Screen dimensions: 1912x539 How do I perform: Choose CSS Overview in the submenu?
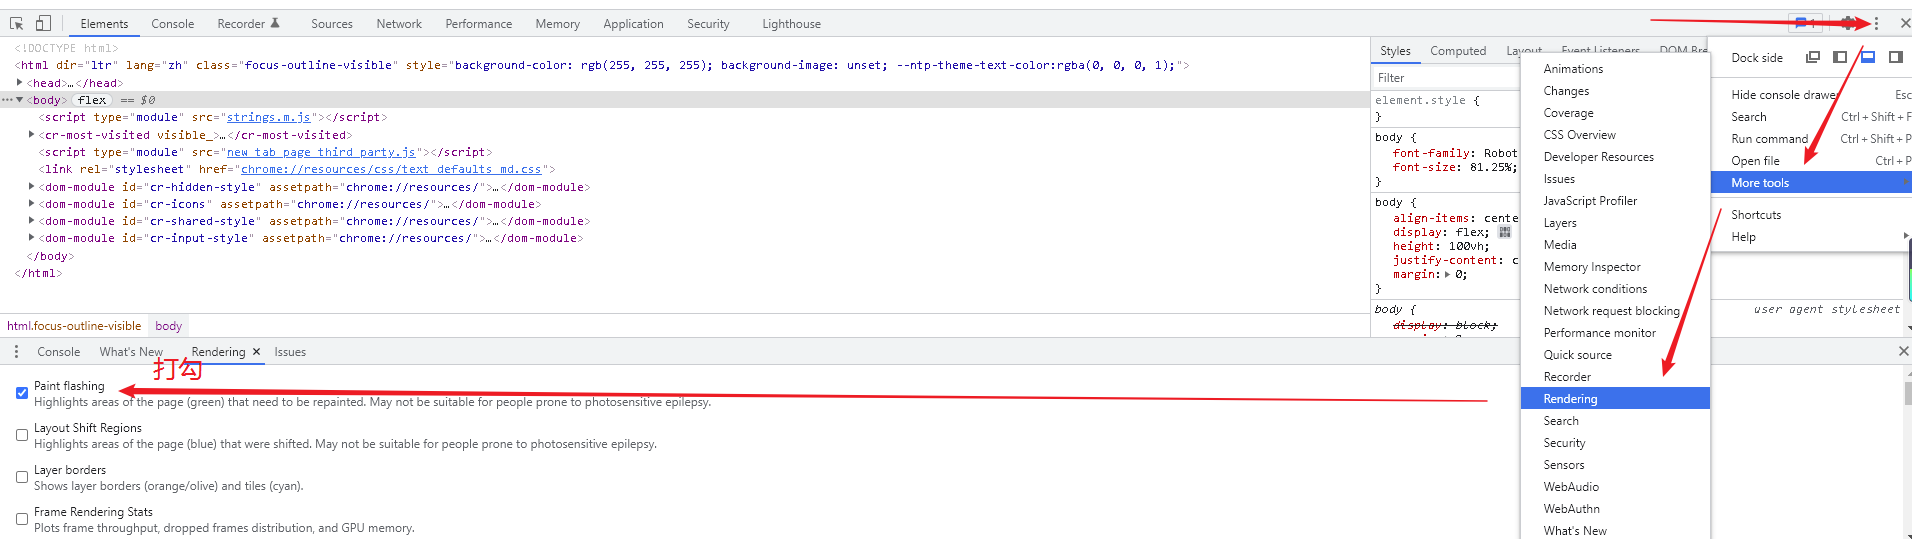(x=1615, y=135)
